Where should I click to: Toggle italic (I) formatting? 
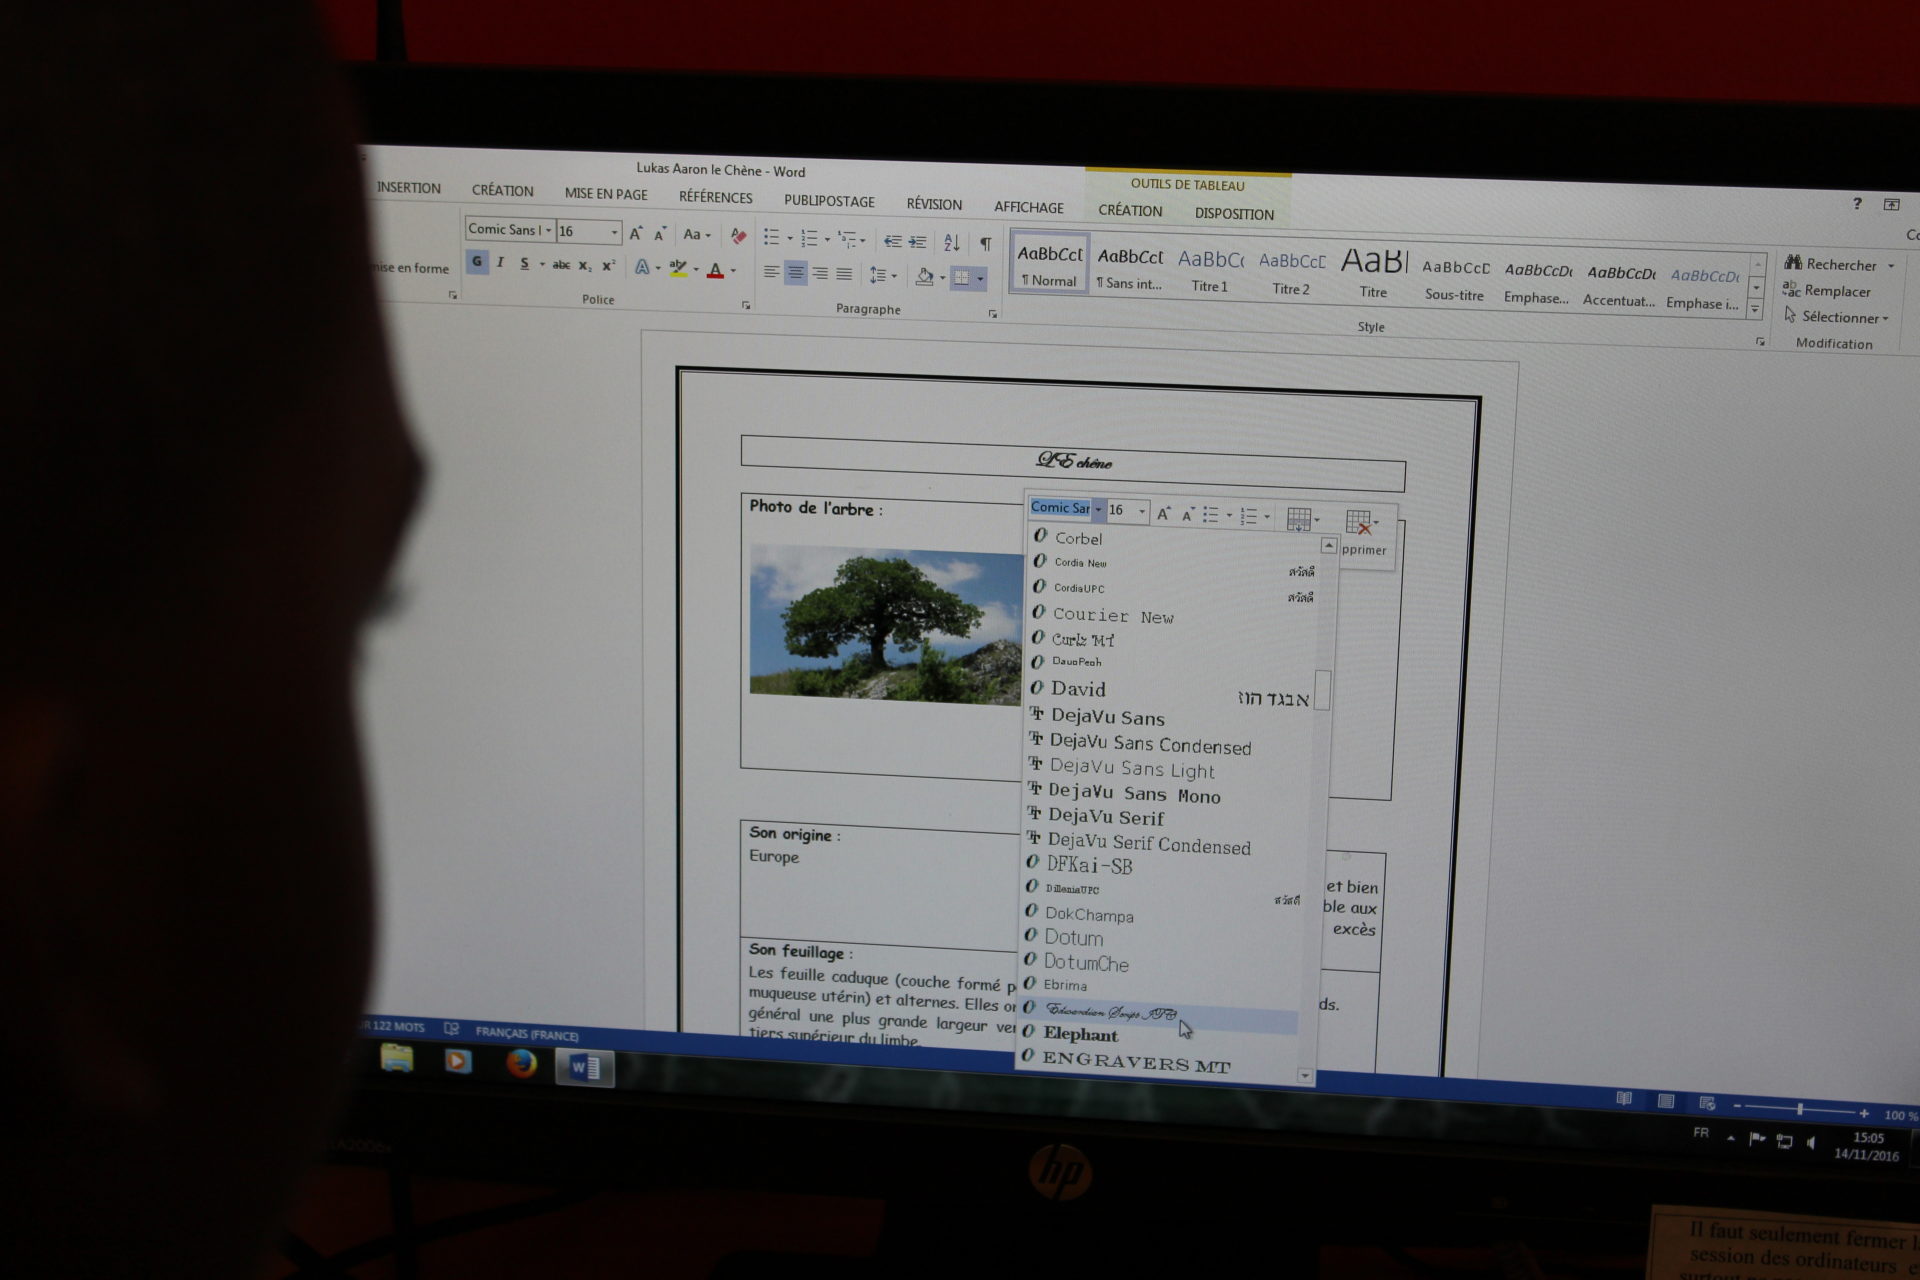pyautogui.click(x=500, y=263)
